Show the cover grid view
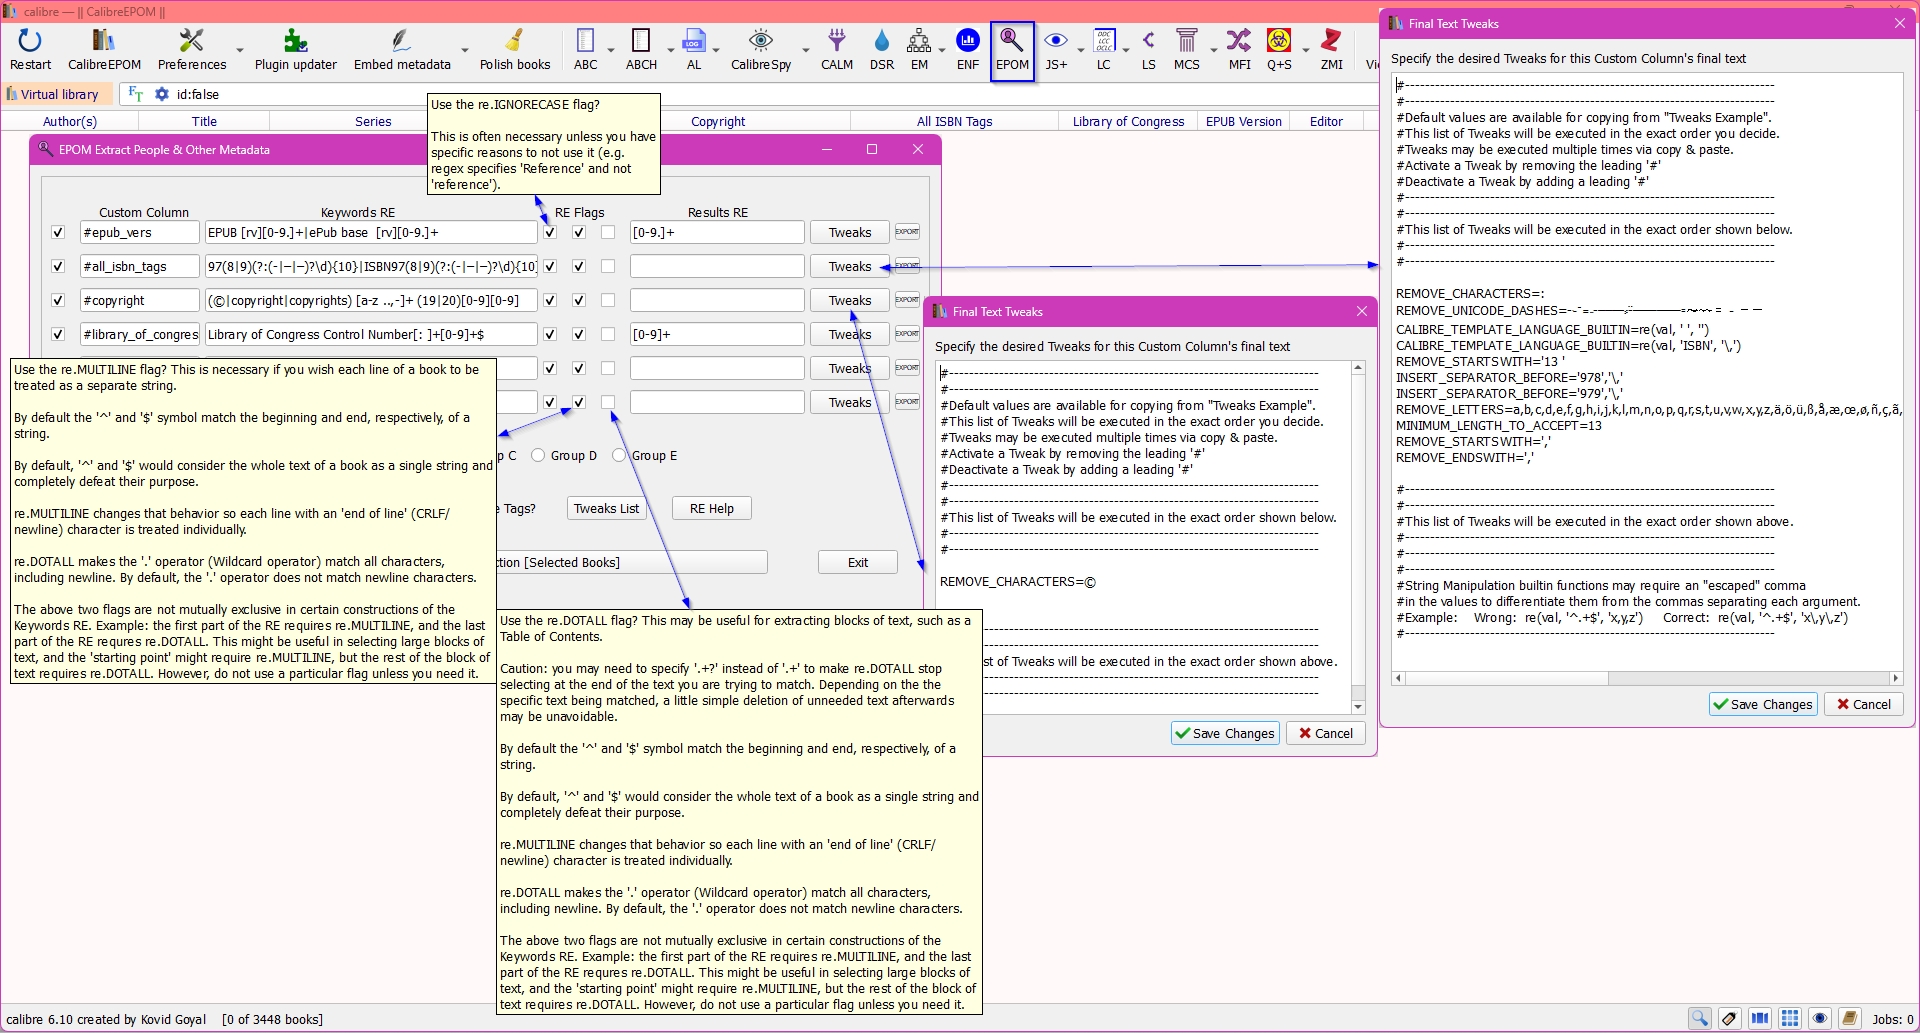1920x1033 pixels. click(x=1790, y=1019)
